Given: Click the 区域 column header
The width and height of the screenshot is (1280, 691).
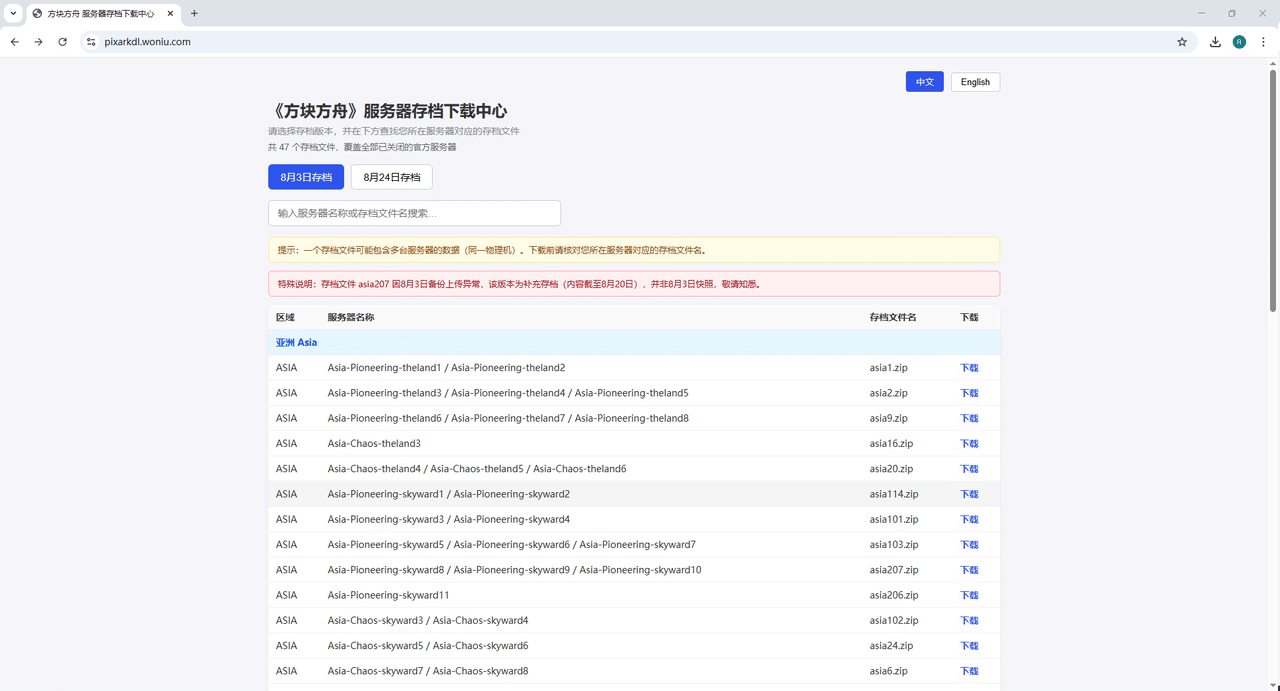Looking at the screenshot, I should [x=286, y=317].
